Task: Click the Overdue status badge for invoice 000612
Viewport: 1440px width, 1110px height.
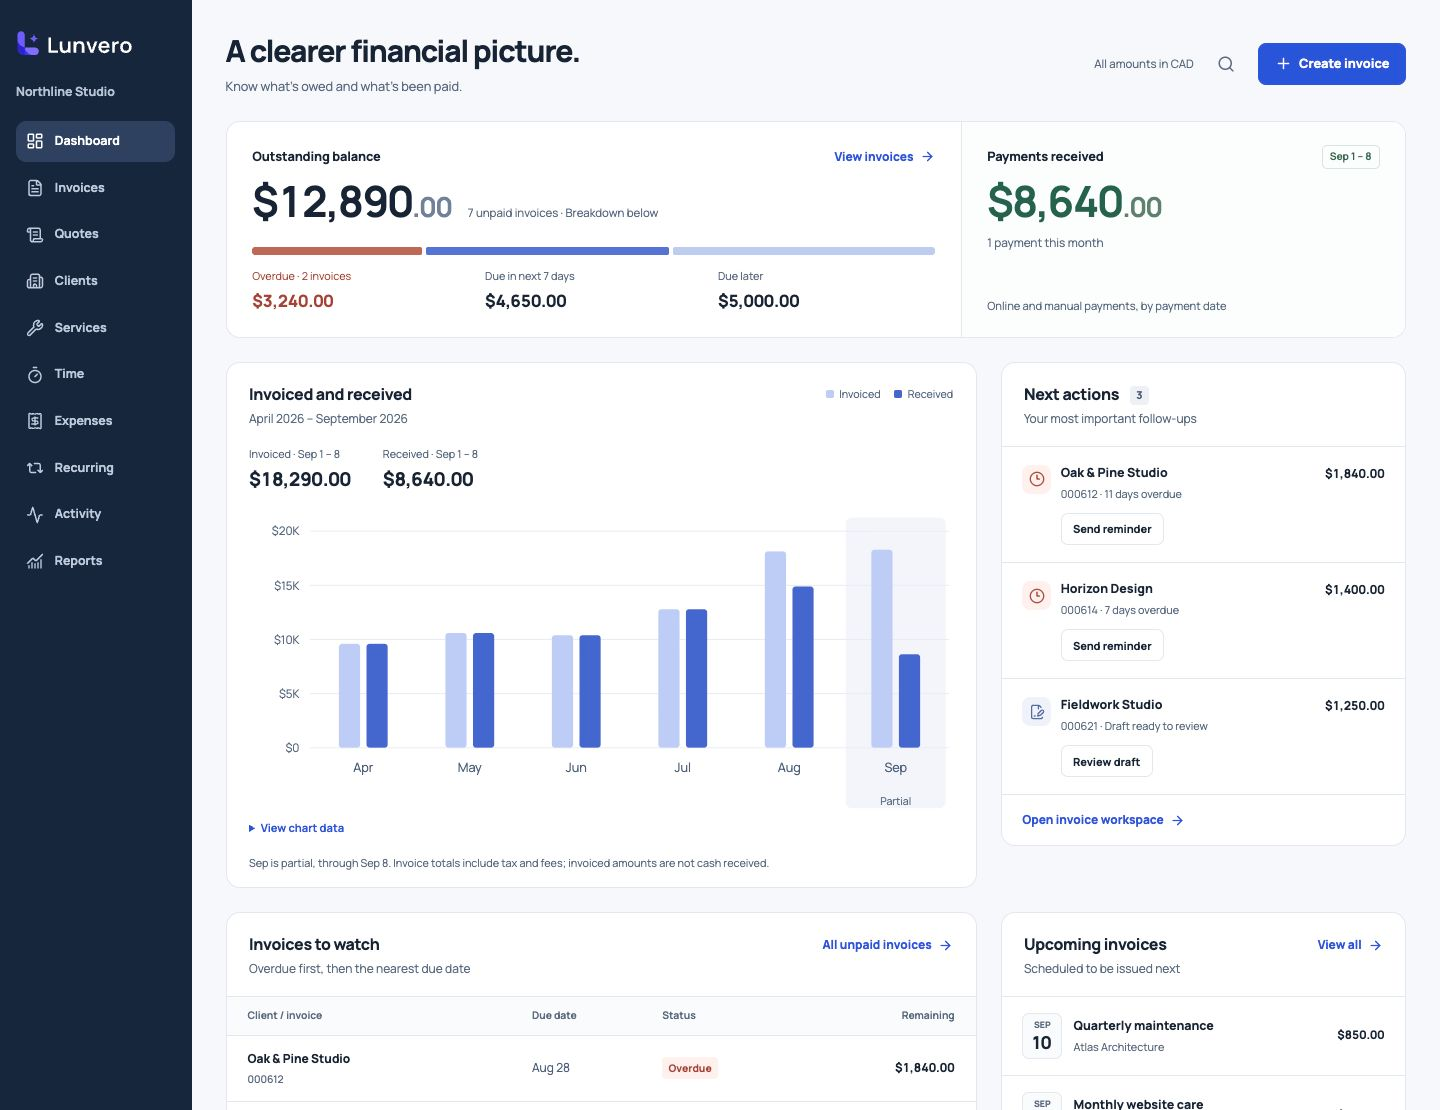Action: click(x=690, y=1068)
